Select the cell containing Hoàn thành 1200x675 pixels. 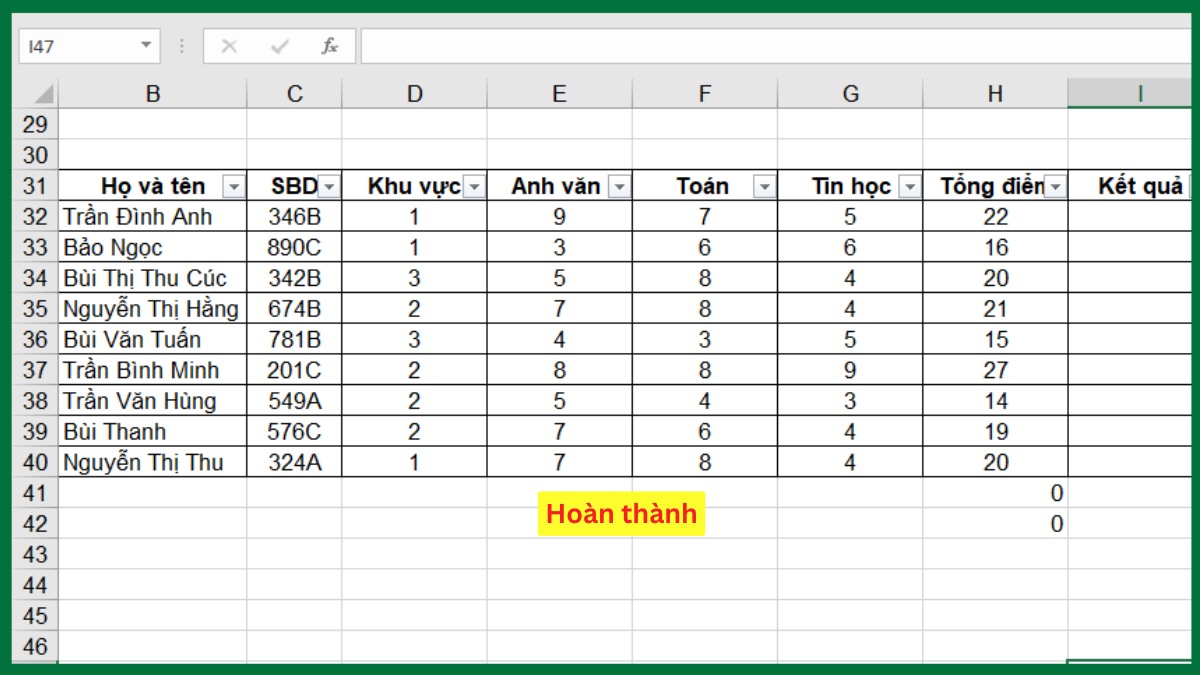[621, 514]
